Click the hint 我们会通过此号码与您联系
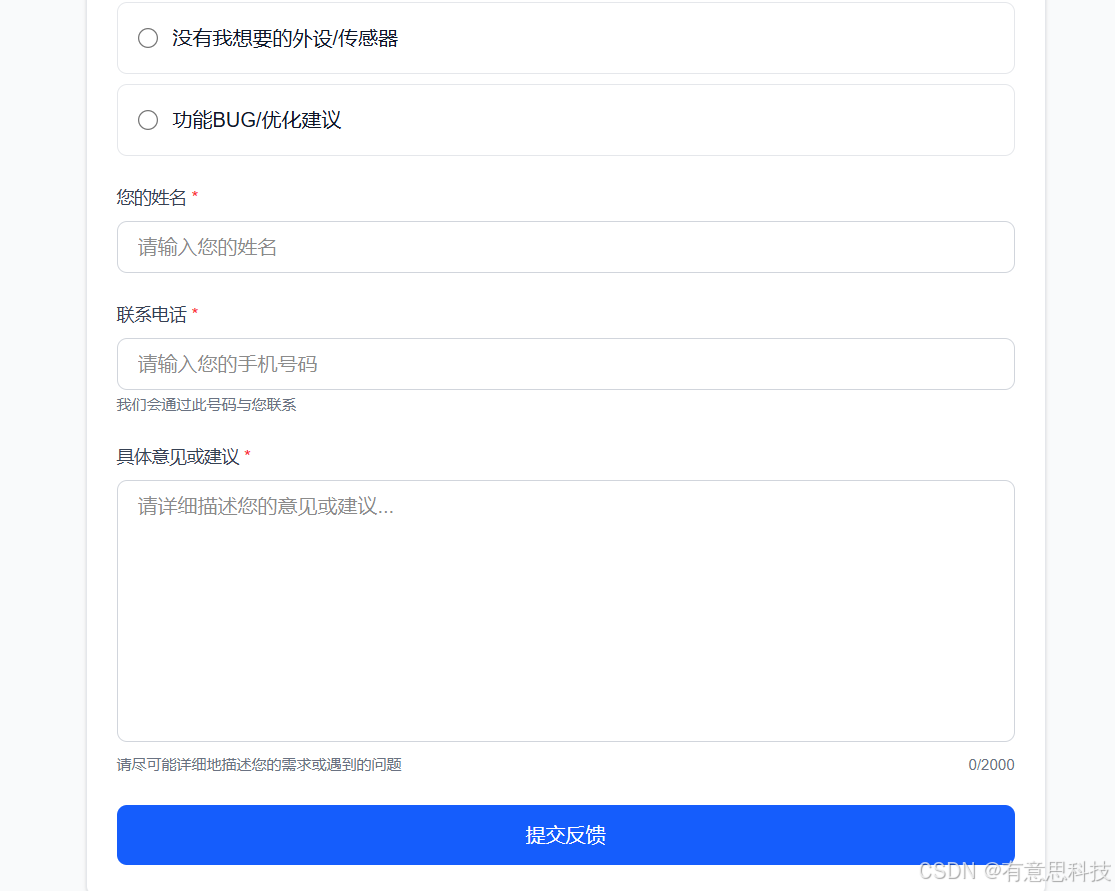The height and width of the screenshot is (891, 1115). point(206,405)
